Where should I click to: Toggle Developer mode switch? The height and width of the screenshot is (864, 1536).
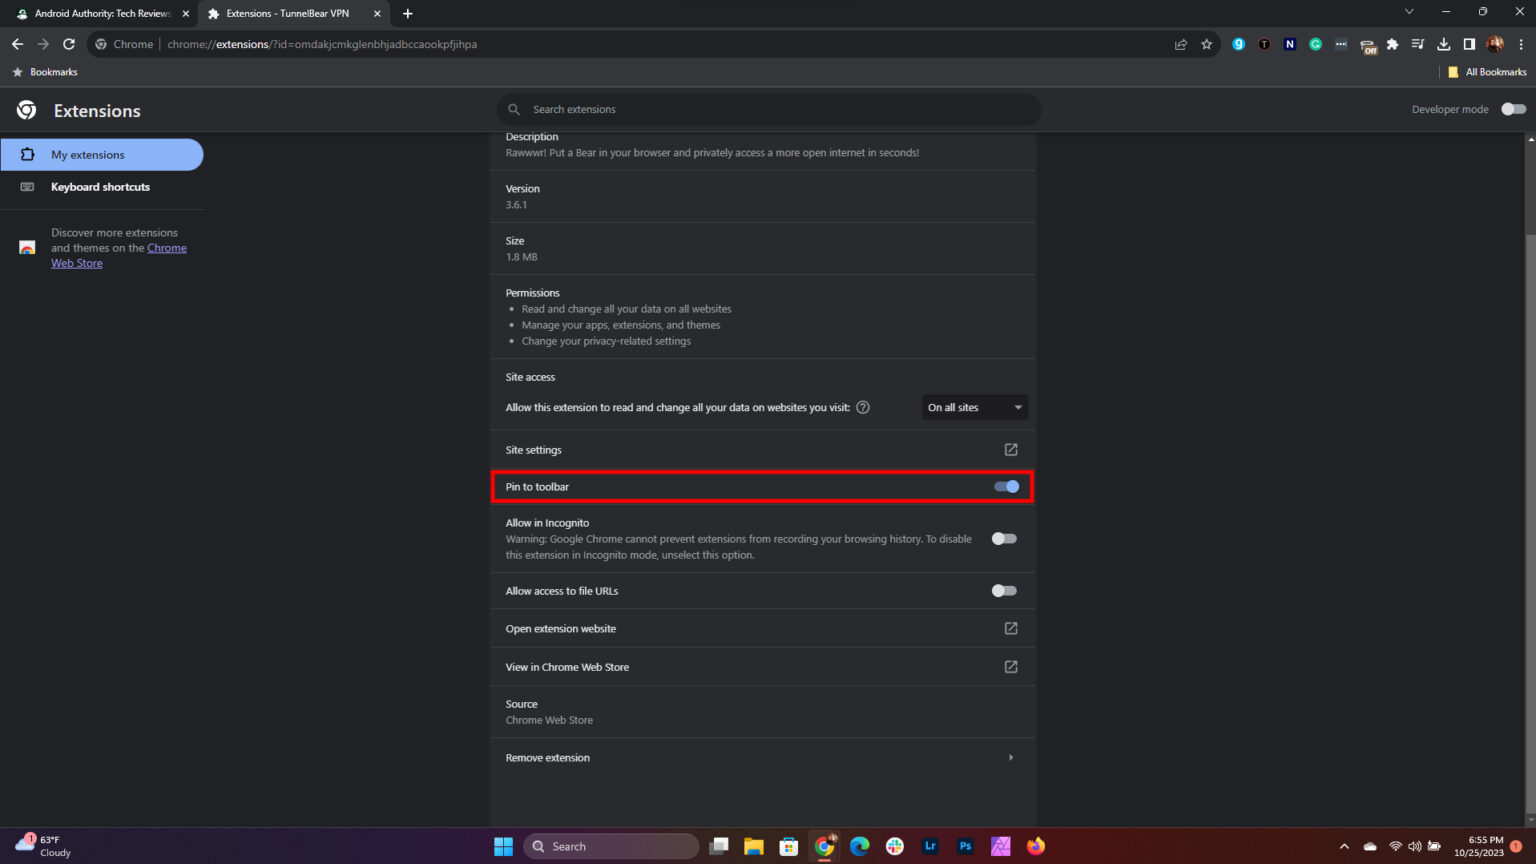pos(1513,109)
